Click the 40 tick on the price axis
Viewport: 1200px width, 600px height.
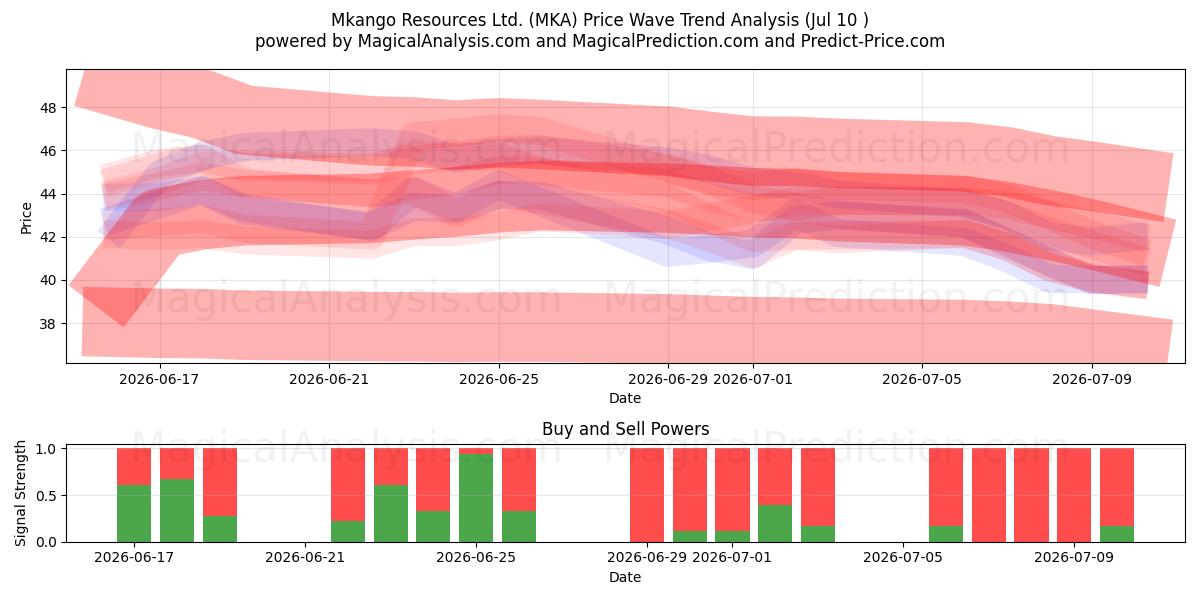[x=50, y=280]
